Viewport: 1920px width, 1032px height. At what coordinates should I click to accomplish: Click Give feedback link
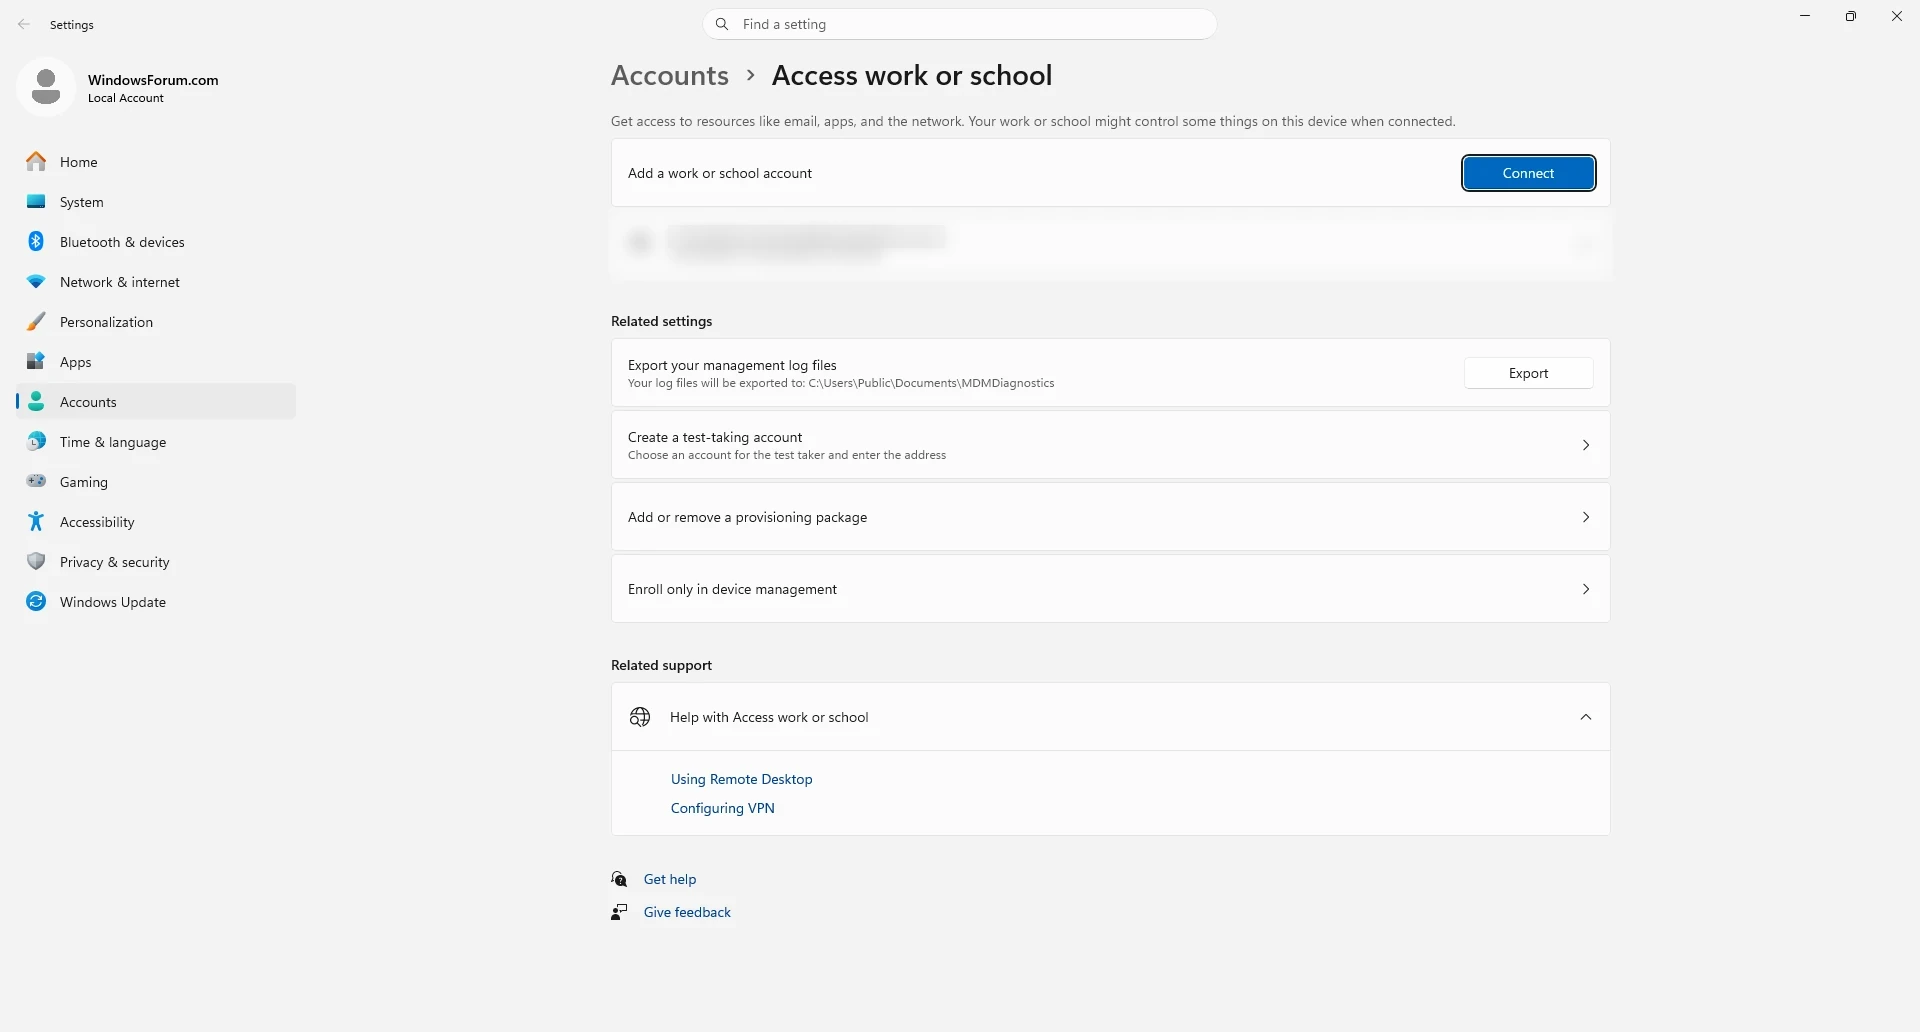687,912
